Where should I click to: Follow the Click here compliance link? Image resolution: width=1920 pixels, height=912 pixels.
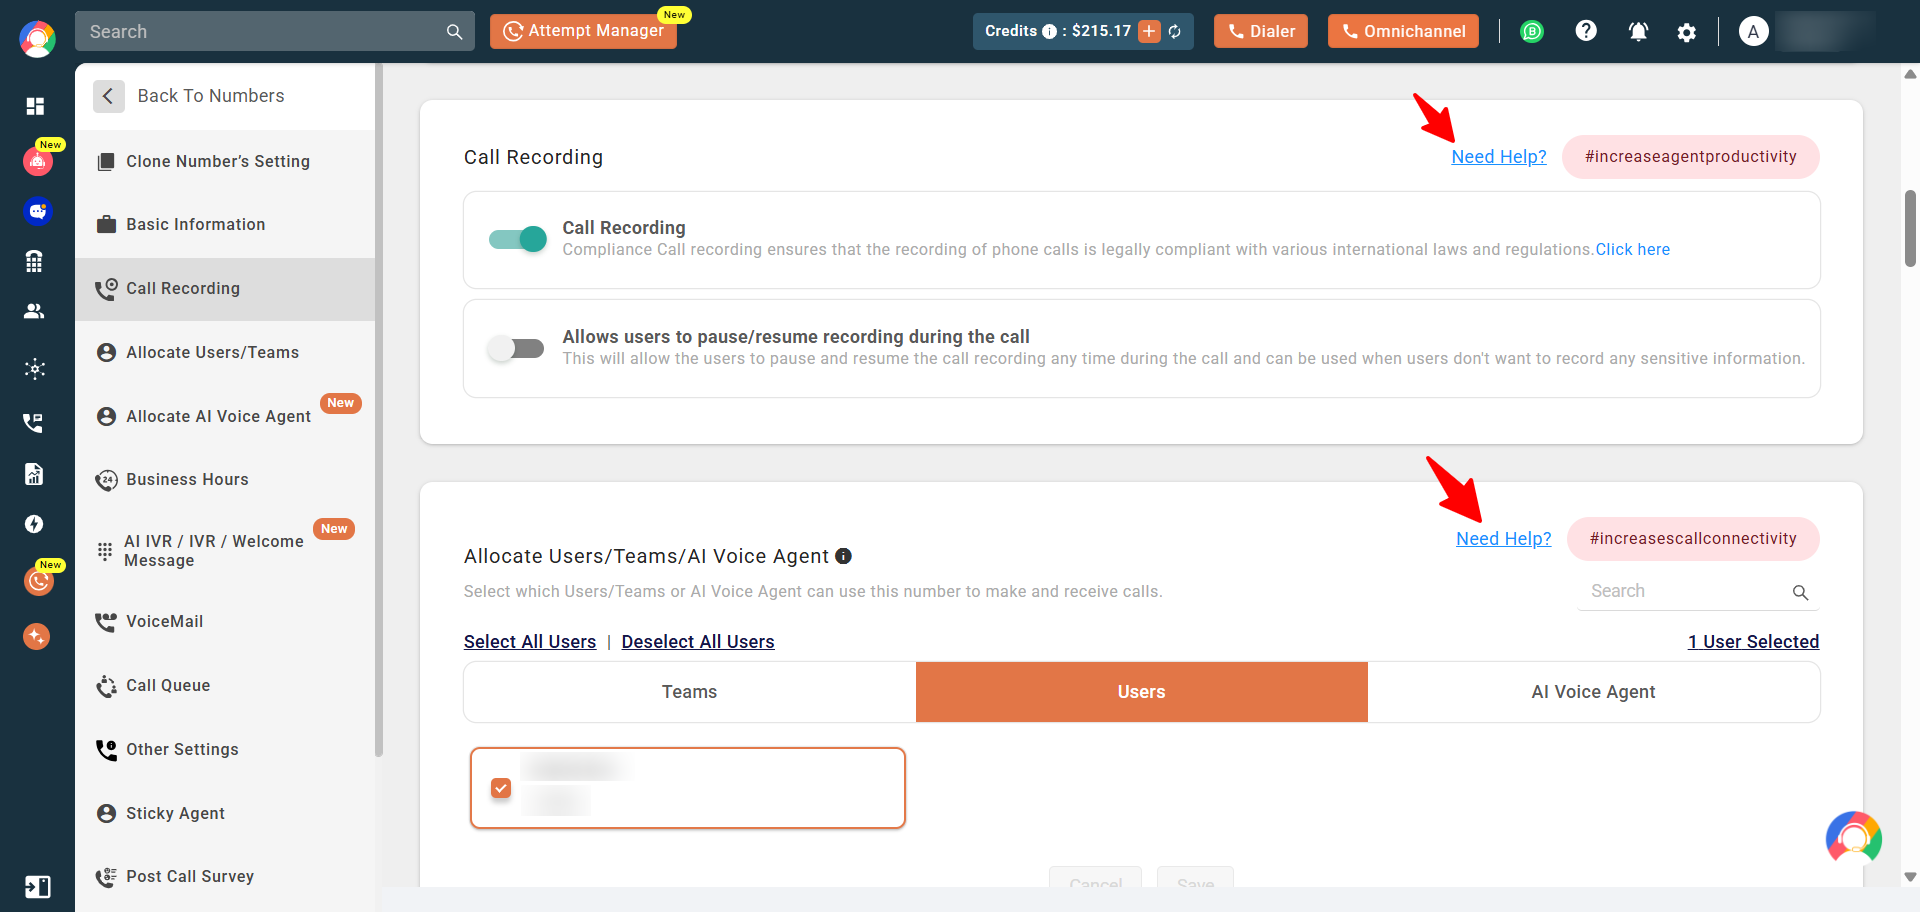tap(1632, 250)
